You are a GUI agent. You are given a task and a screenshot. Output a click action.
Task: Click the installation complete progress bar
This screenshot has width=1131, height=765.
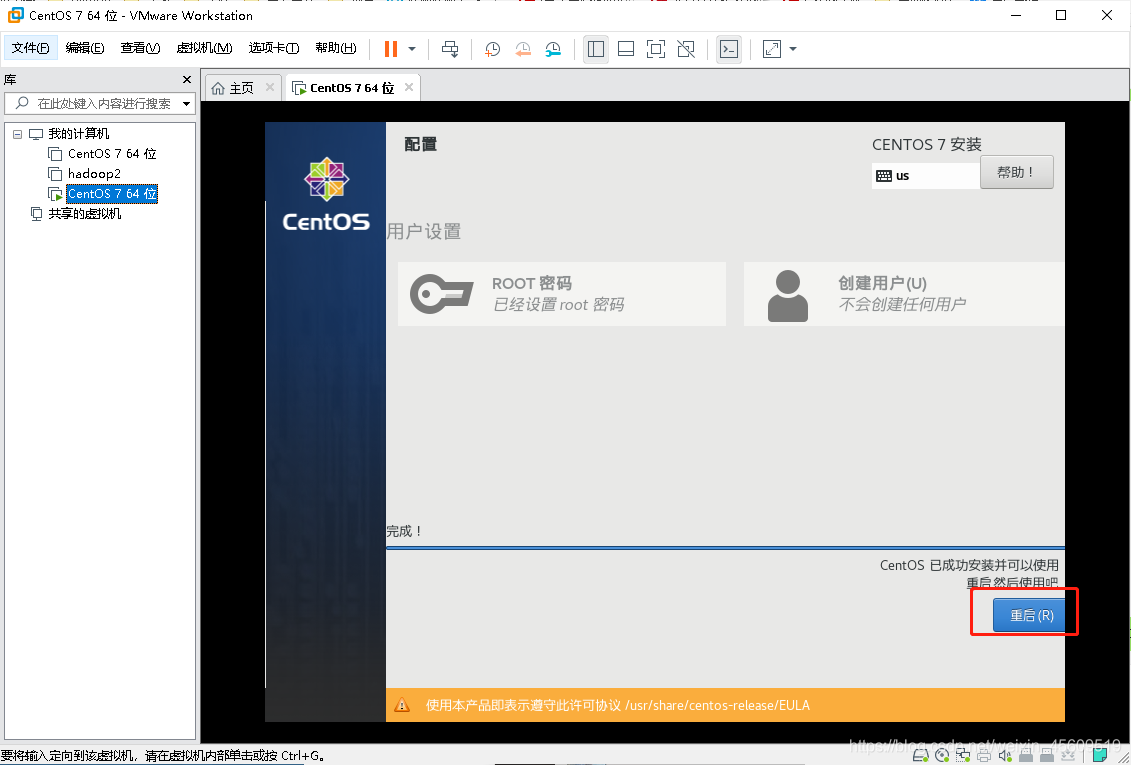(x=725, y=548)
